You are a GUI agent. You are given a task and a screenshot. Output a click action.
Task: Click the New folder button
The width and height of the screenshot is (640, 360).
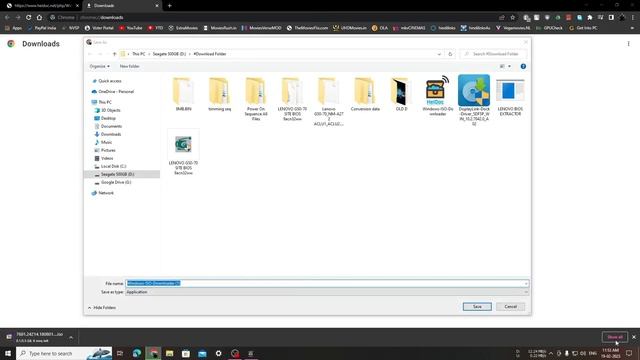tap(130, 66)
